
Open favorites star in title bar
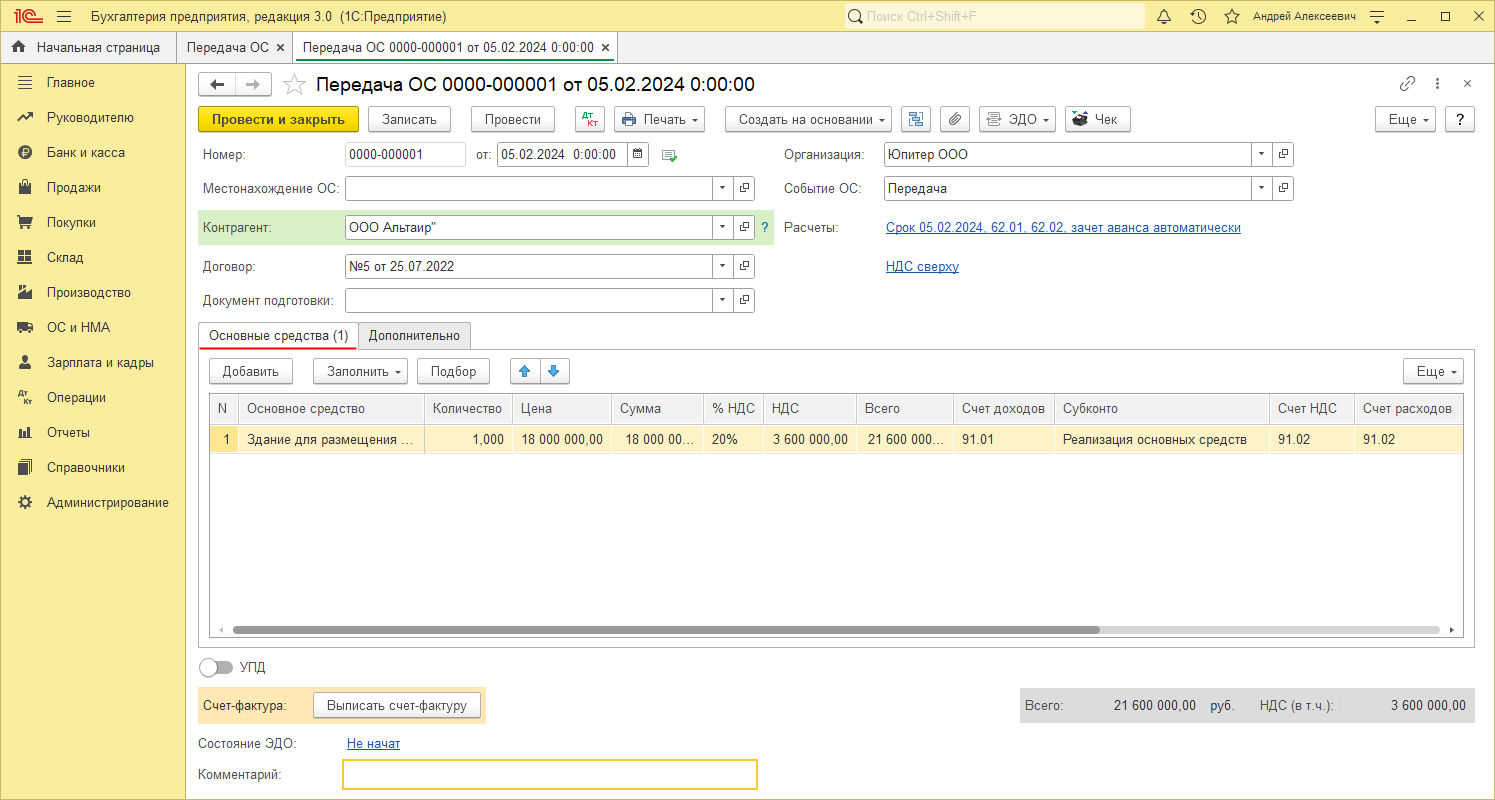pyautogui.click(x=1232, y=17)
